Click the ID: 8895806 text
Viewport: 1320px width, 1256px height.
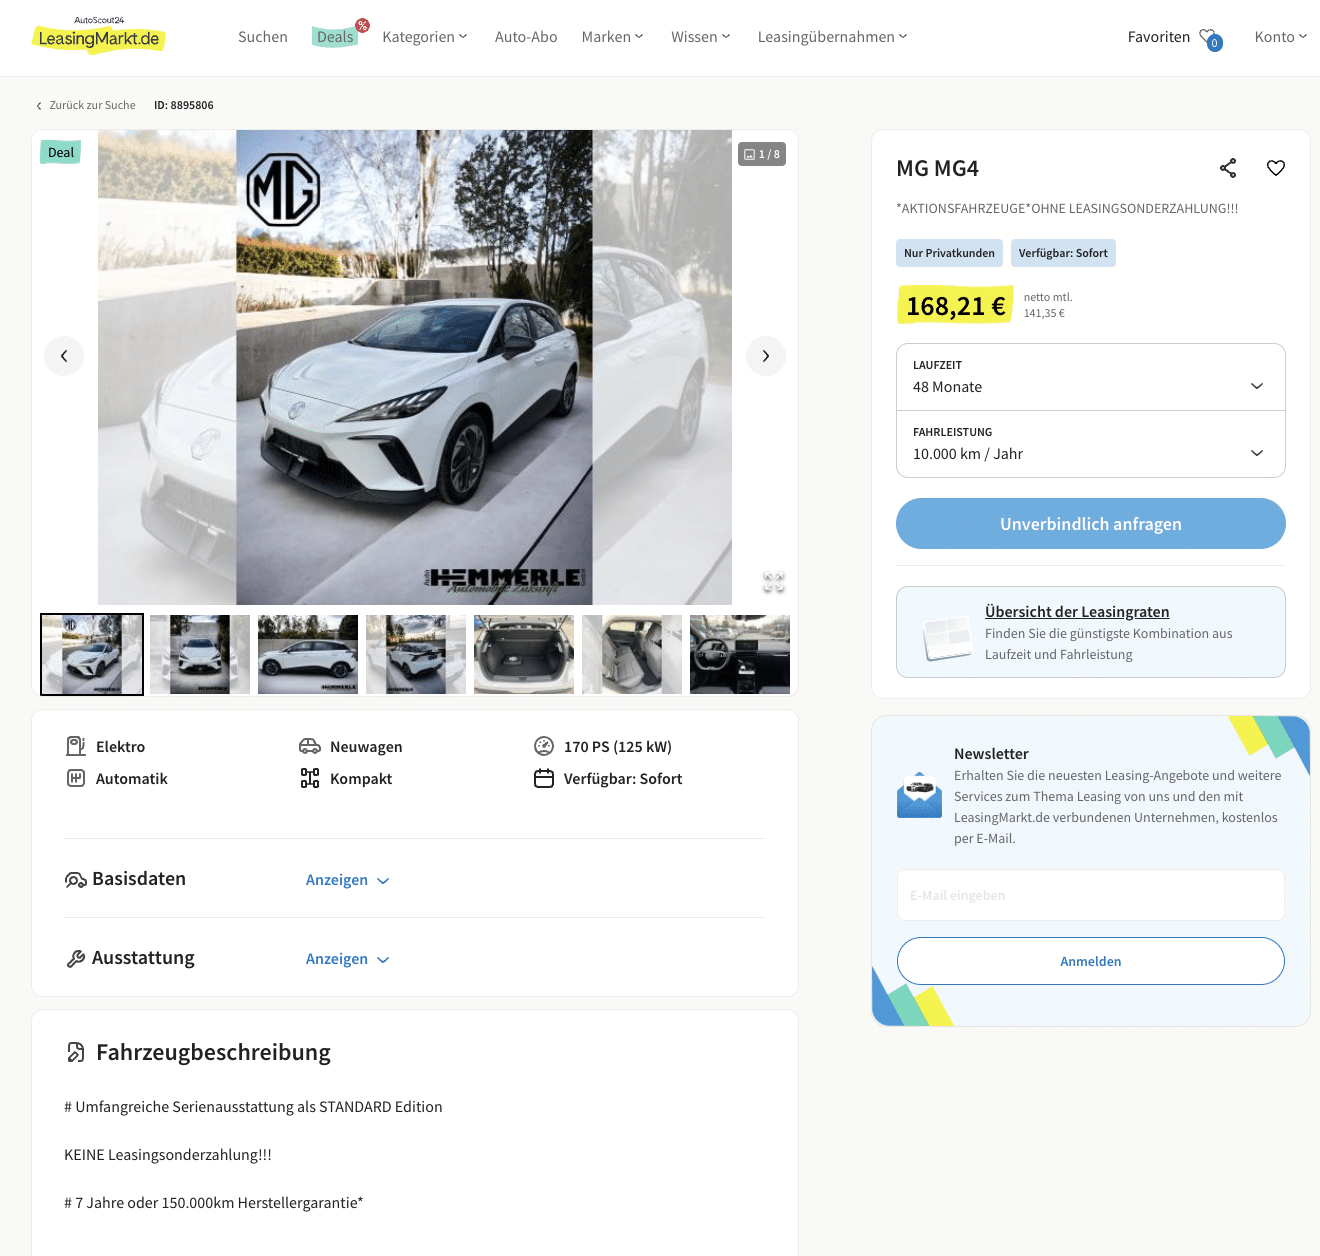coord(184,105)
